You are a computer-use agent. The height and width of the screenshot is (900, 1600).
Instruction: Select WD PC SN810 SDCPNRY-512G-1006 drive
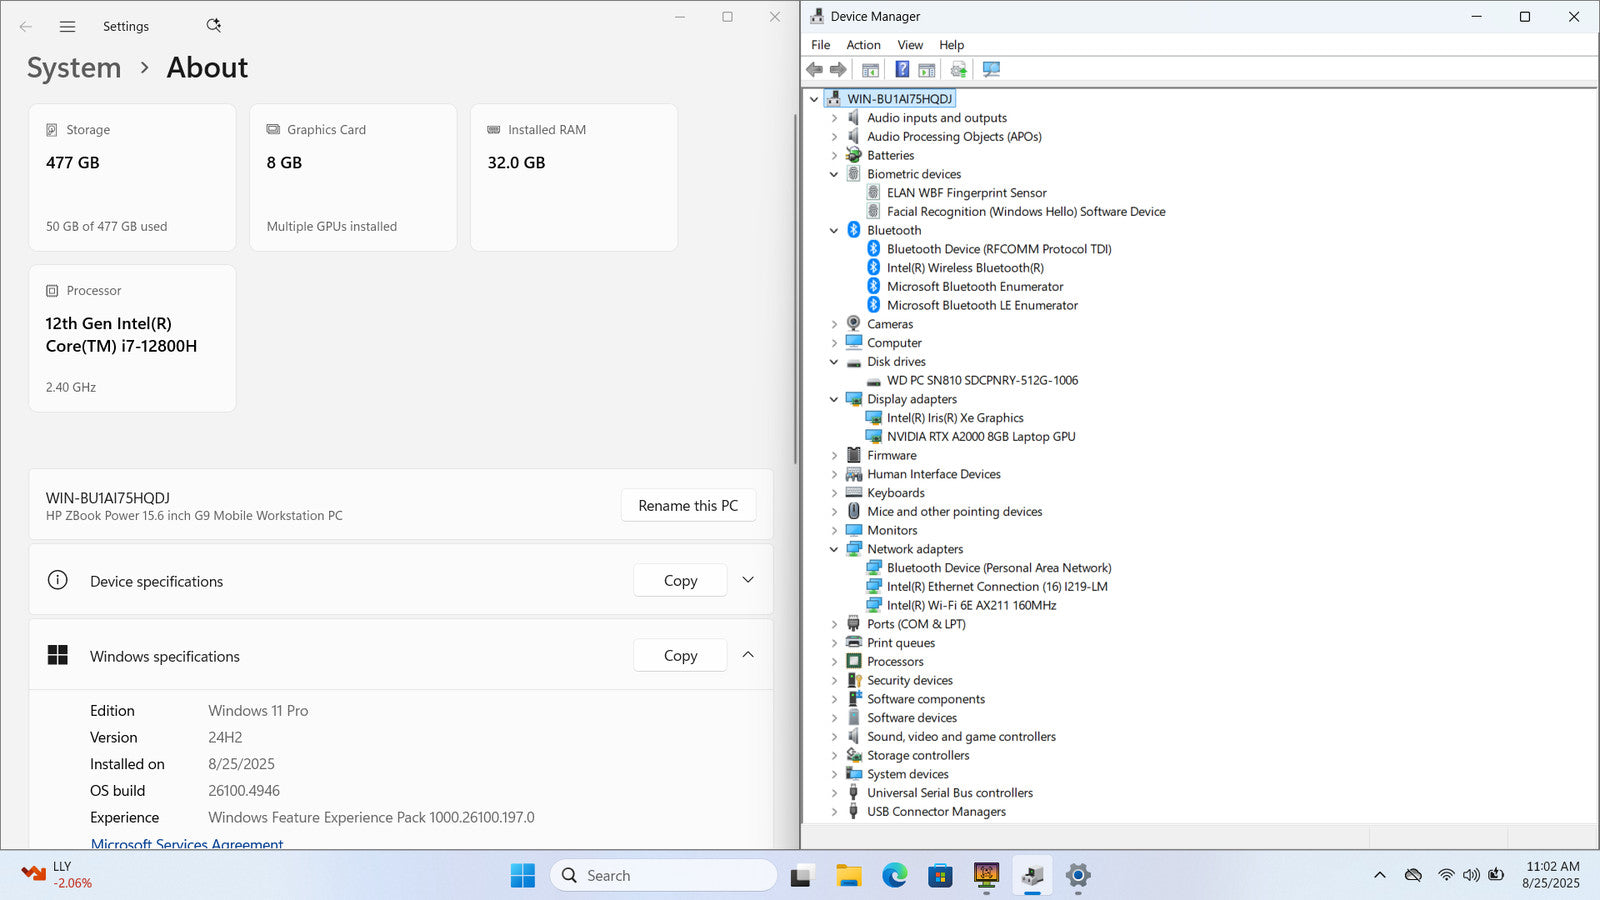tap(982, 380)
